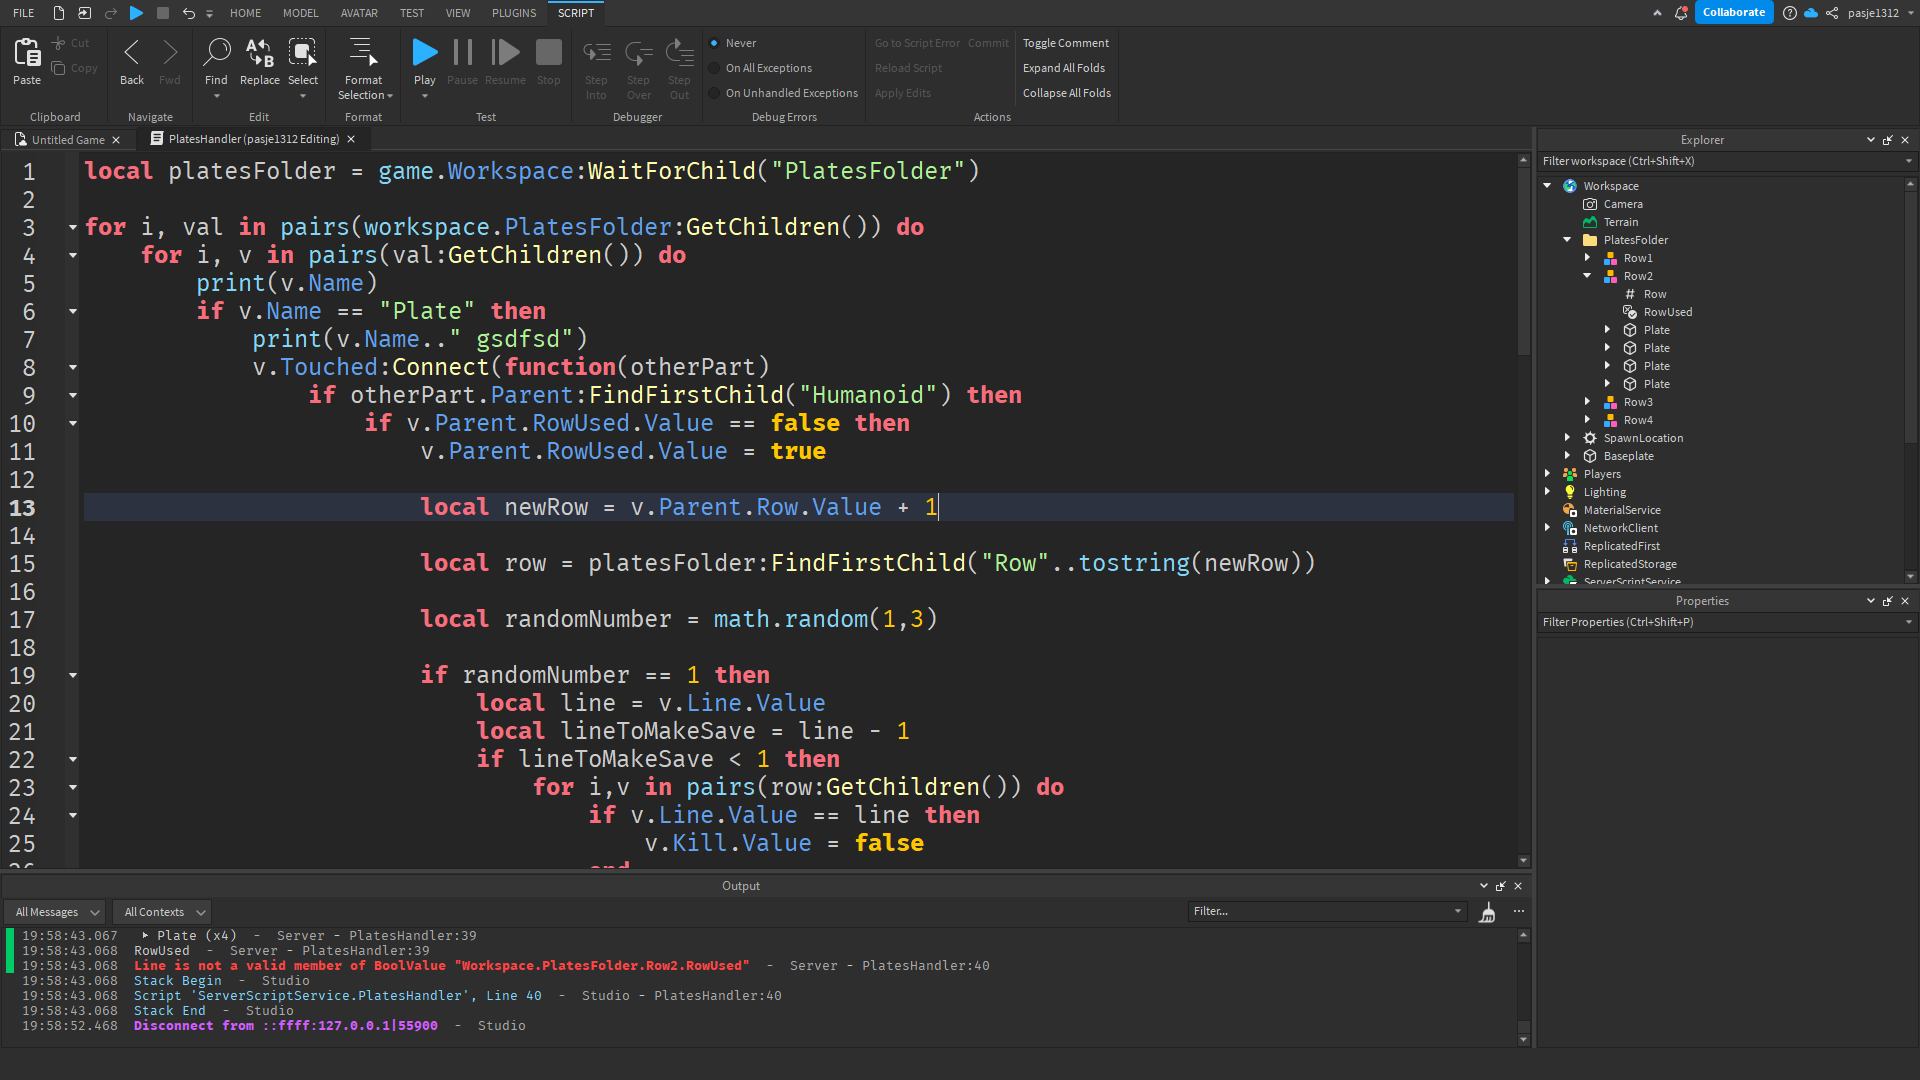Select the Baseplate item in Explorer
Viewport: 1920px width, 1080px height.
[x=1628, y=456]
